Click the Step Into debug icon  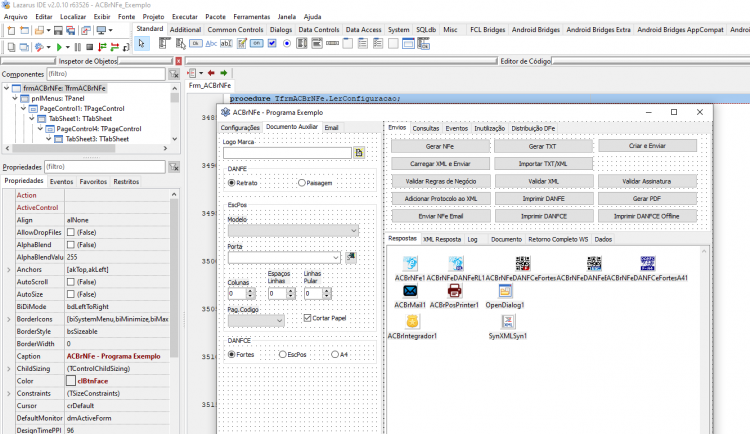tap(102, 47)
